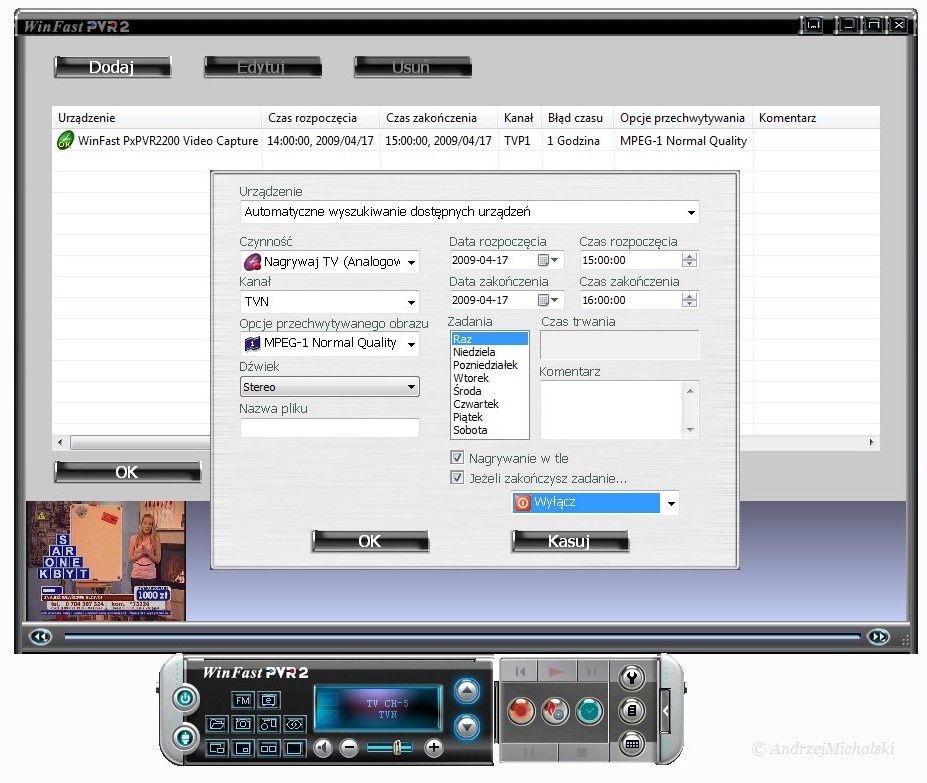
Task: Click the skip-to-start button on the control panel
Action: 520,671
